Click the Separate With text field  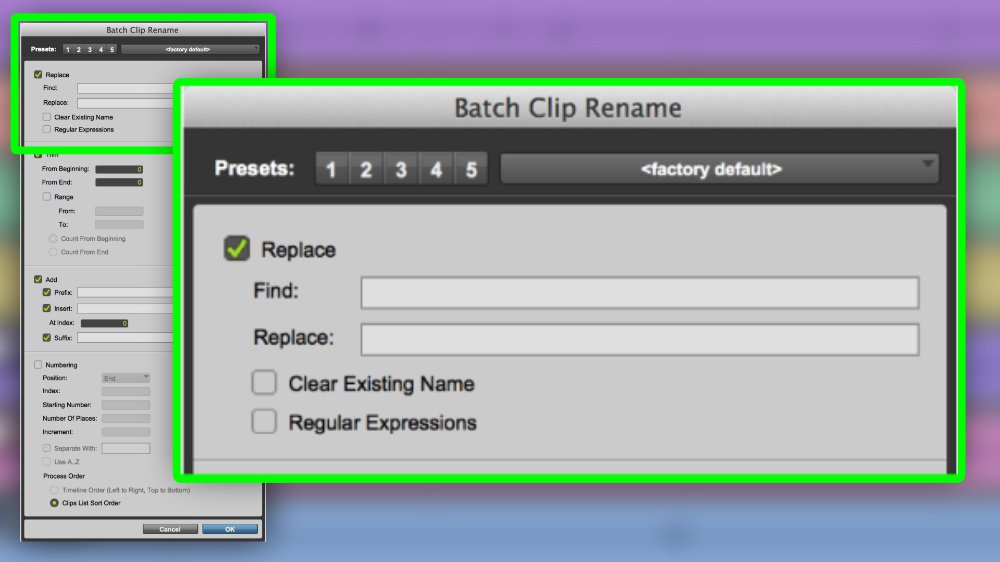coord(126,448)
